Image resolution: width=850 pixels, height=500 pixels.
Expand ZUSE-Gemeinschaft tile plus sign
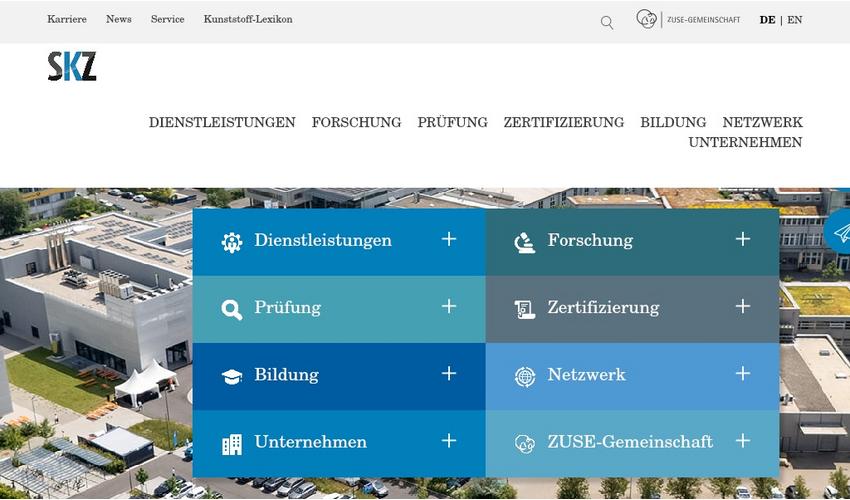coord(743,441)
